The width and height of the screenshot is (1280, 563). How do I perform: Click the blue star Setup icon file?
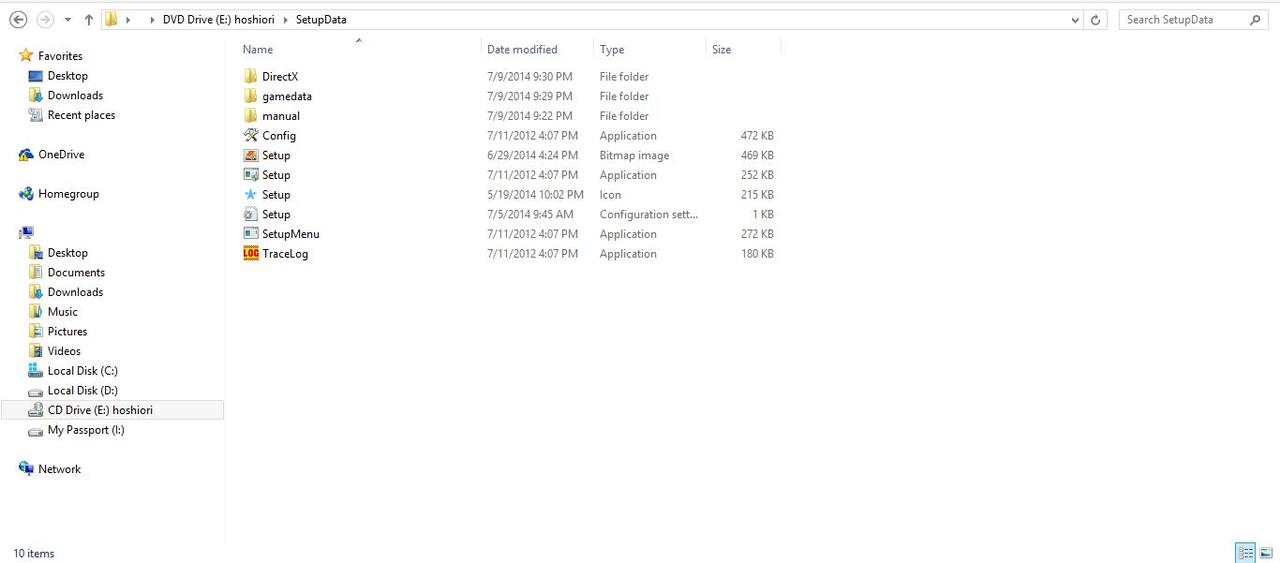[x=251, y=195]
